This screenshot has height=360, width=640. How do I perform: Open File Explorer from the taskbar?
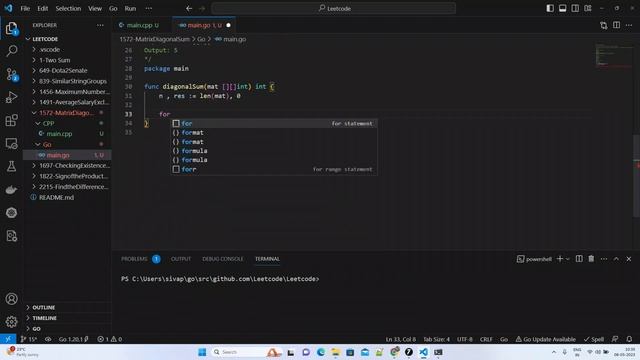point(336,352)
